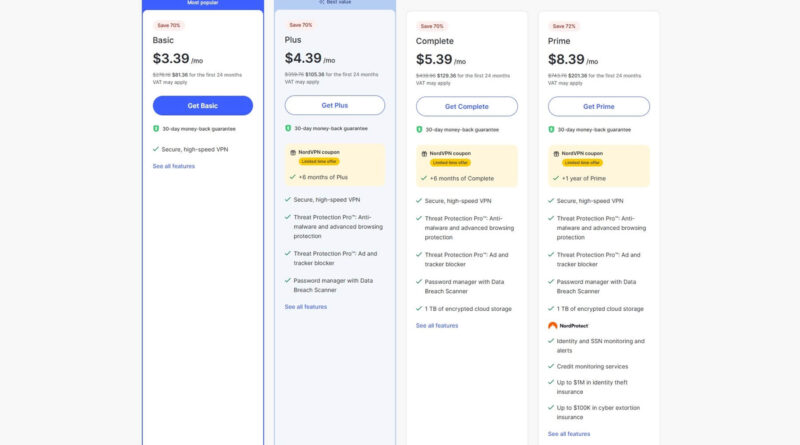Click the $3.39 /mo price

pyautogui.click(x=178, y=59)
